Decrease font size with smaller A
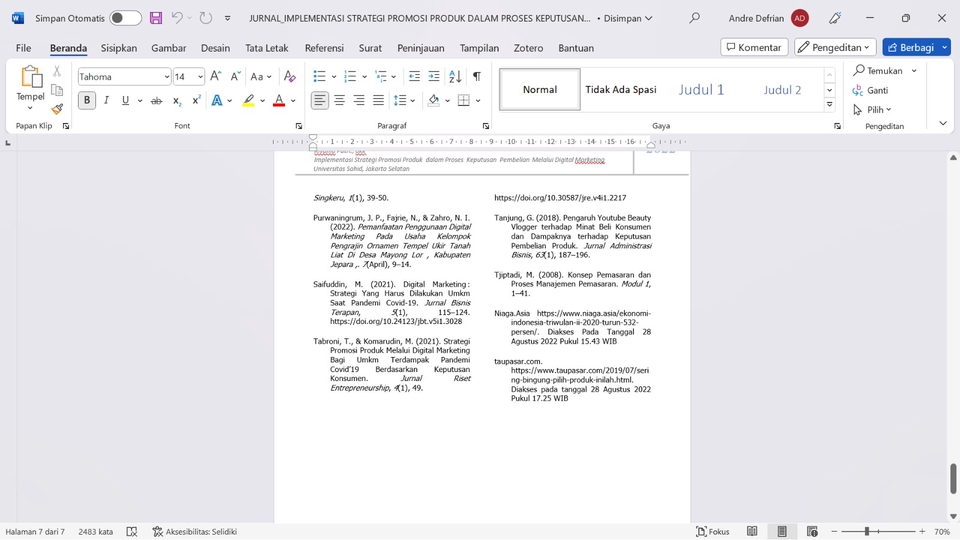Viewport: 960px width, 540px height. tap(235, 77)
